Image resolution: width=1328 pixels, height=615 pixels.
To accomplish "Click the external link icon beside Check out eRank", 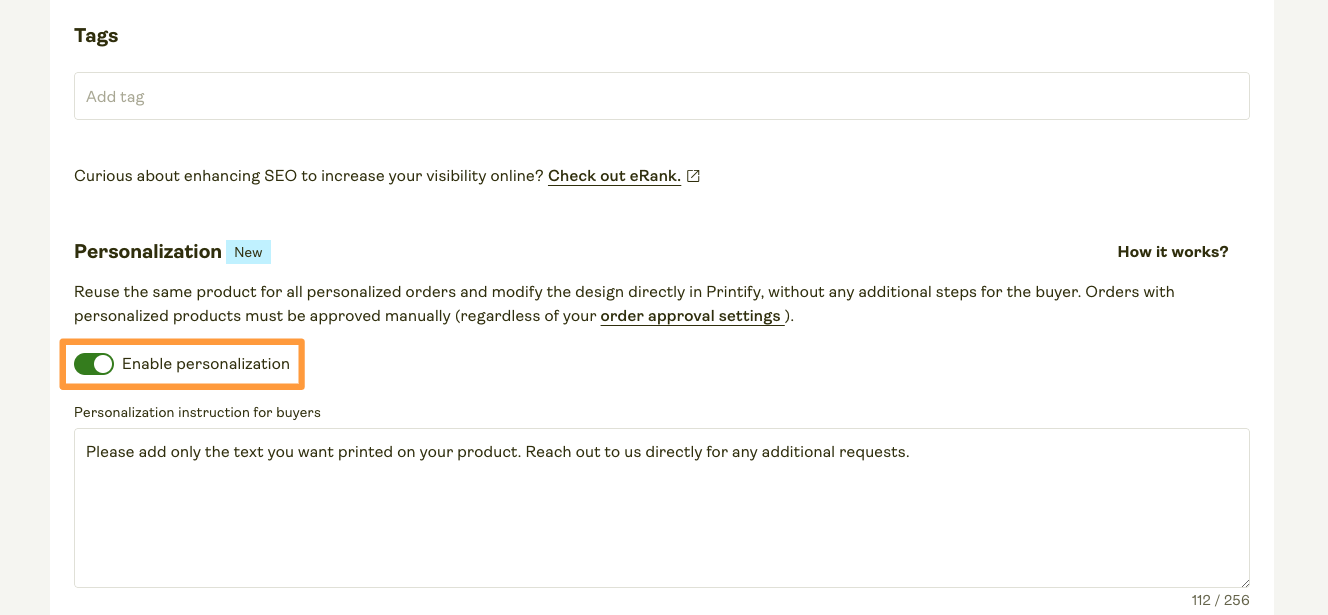I will (x=693, y=175).
